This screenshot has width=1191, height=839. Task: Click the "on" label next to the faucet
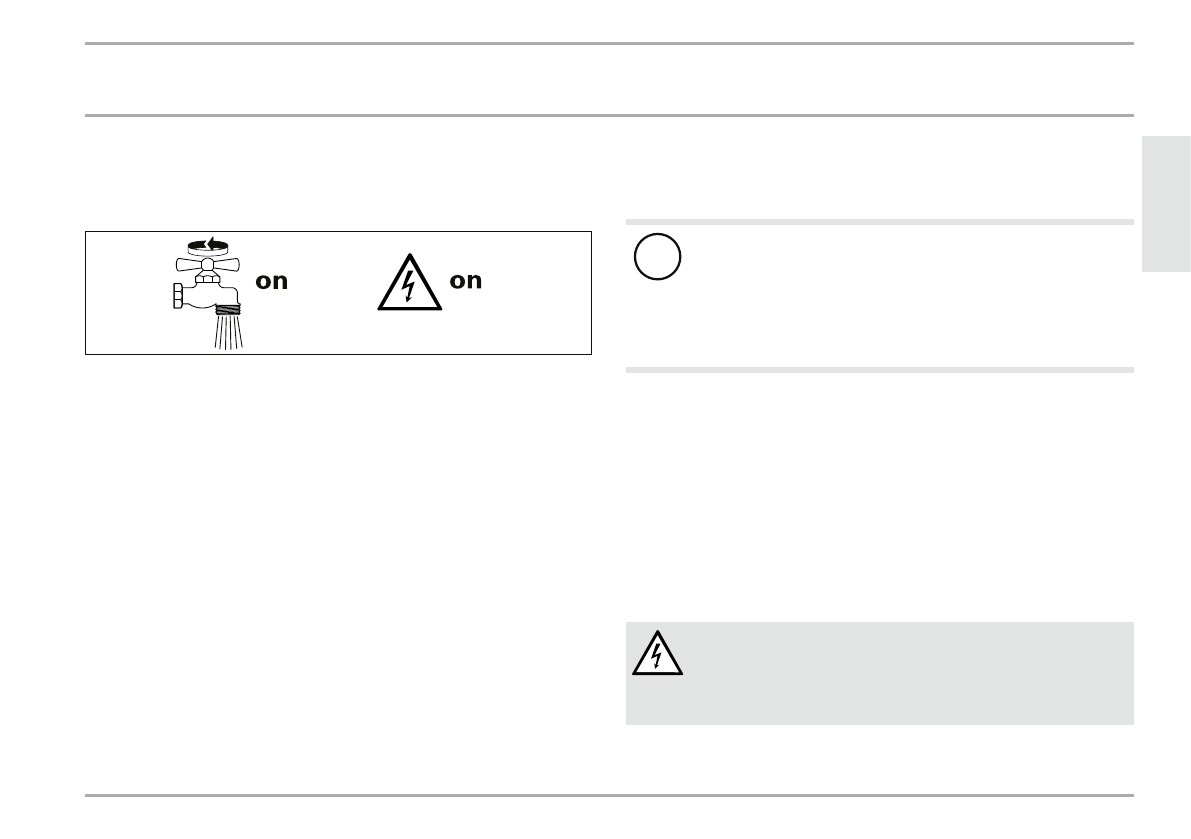(x=272, y=282)
